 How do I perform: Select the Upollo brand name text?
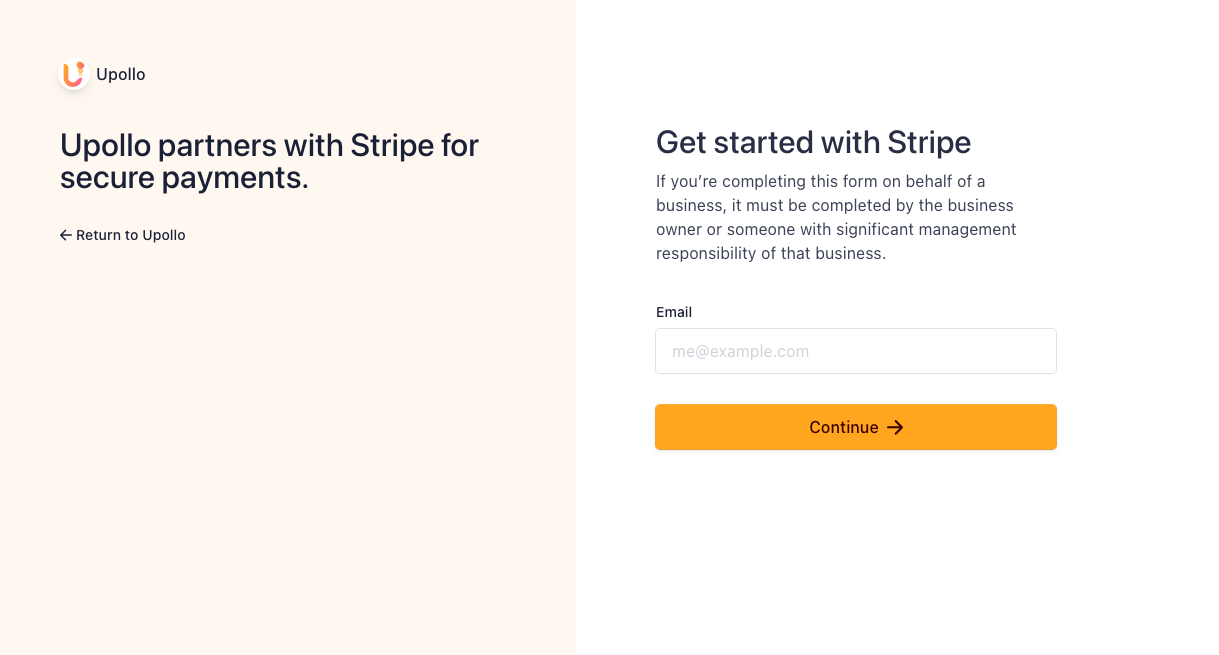click(121, 74)
